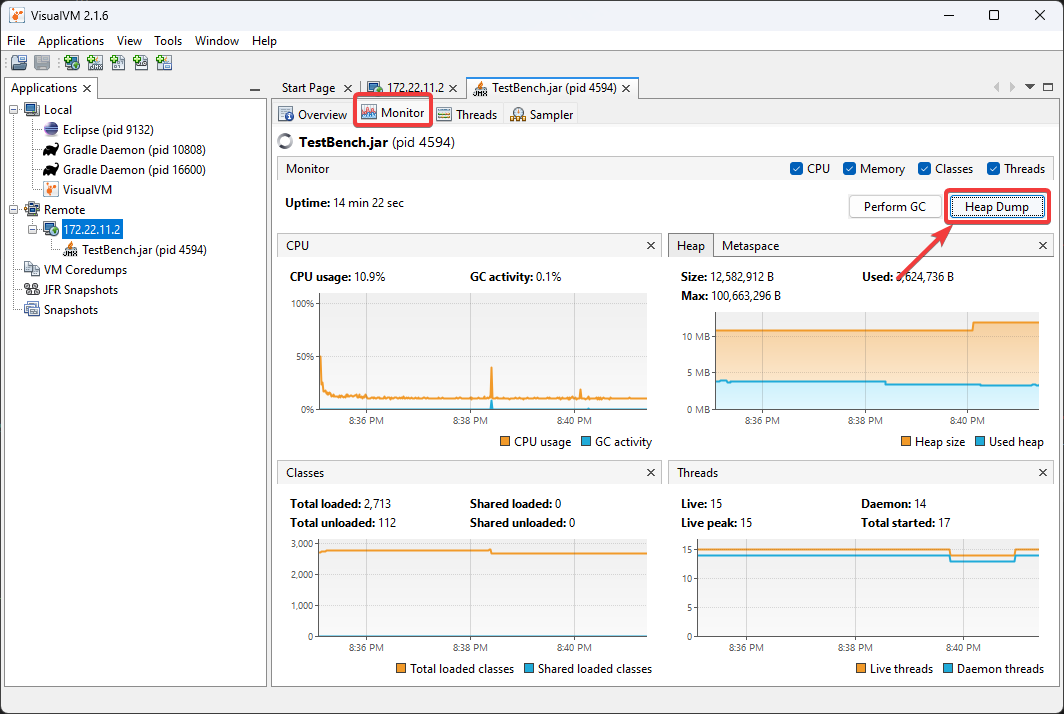Click the Perform GC button
Screen dimensions: 1064x714
894,207
